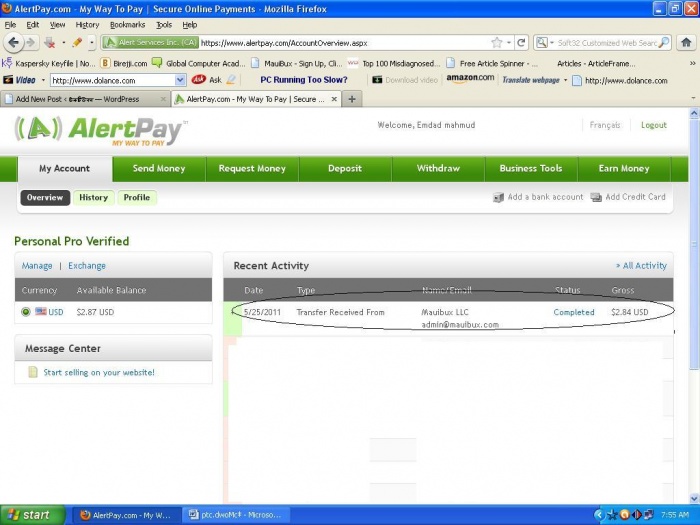Open the Tools menu
The width and height of the screenshot is (700, 525).
[x=164, y=25]
